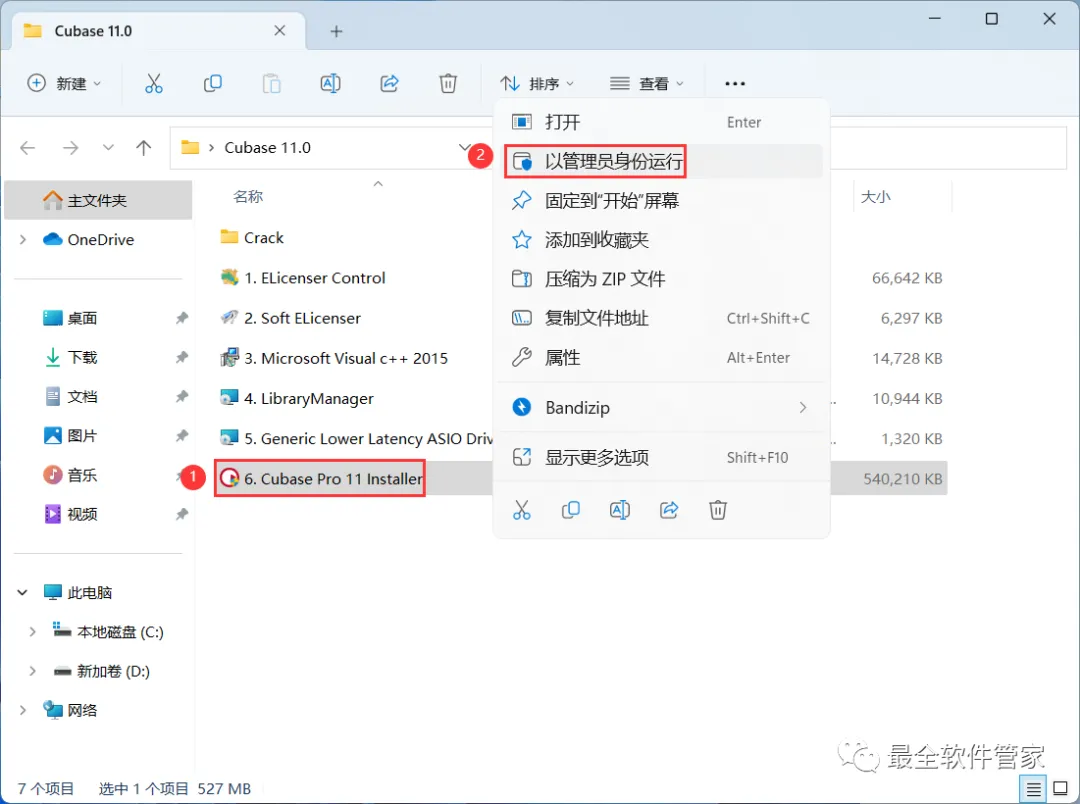Click the Rename icon in toolbar
Viewport: 1080px width, 804px height.
pos(331,83)
